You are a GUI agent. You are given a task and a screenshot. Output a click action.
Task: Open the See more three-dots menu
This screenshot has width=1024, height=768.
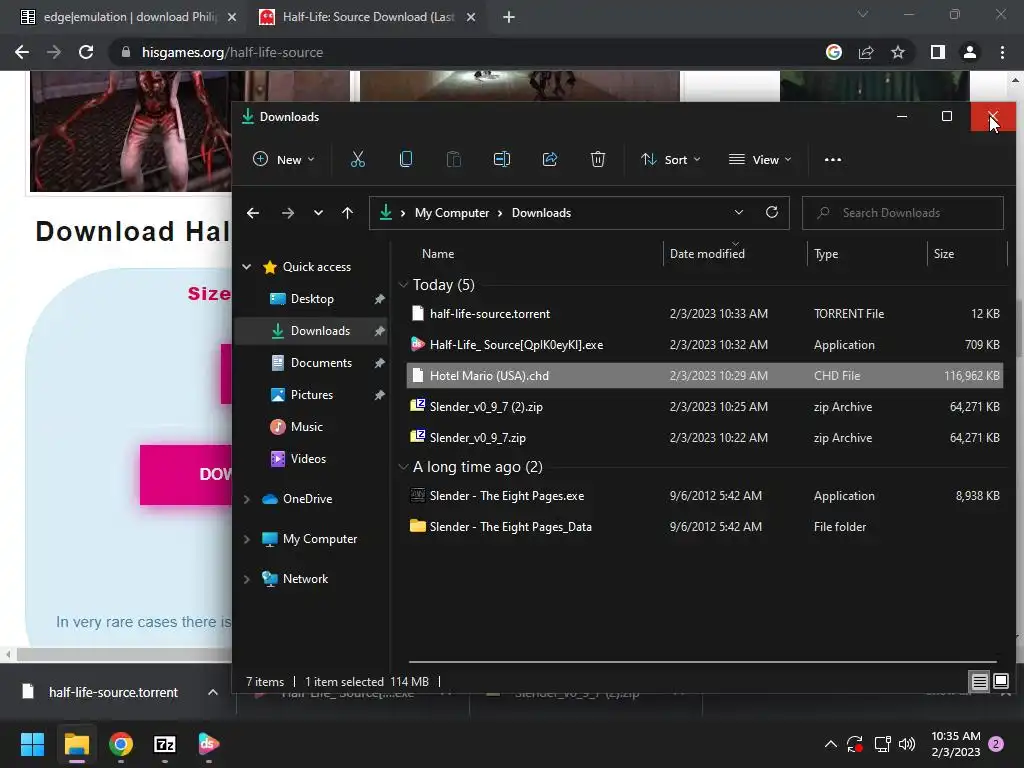tap(833, 159)
